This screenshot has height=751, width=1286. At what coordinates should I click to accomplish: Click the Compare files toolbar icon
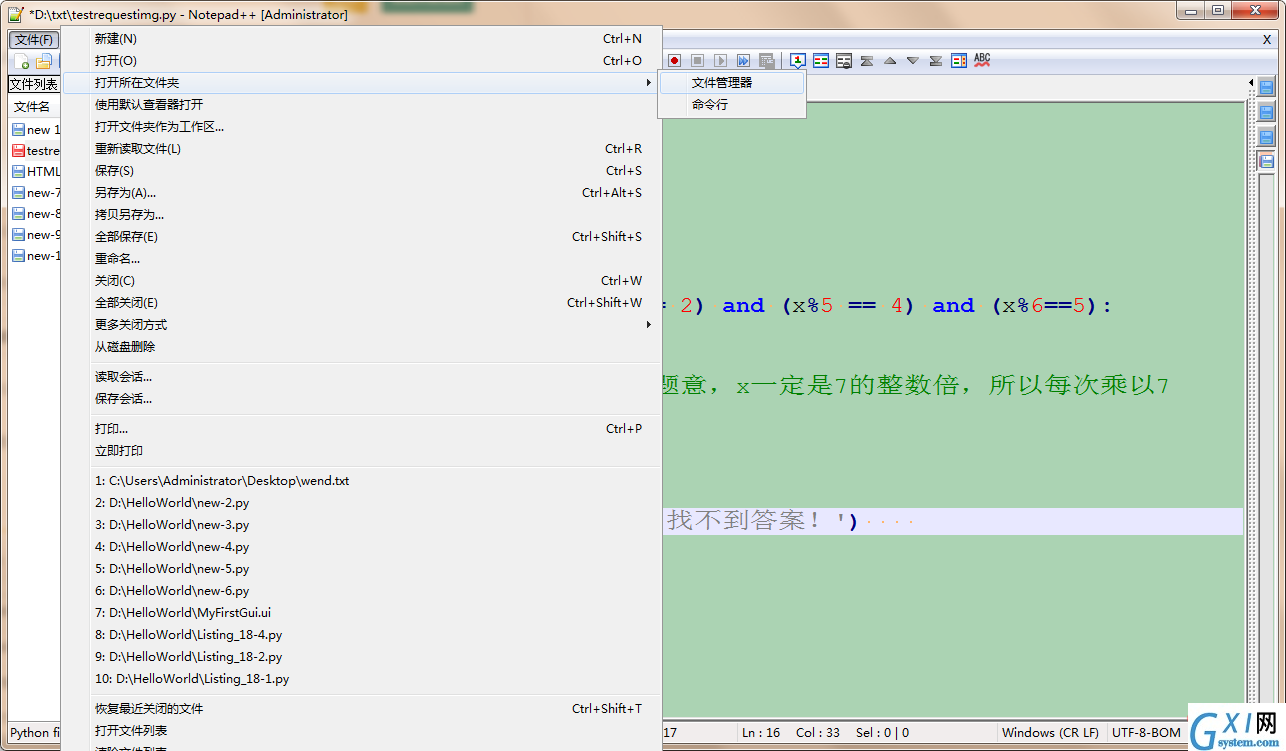click(821, 61)
